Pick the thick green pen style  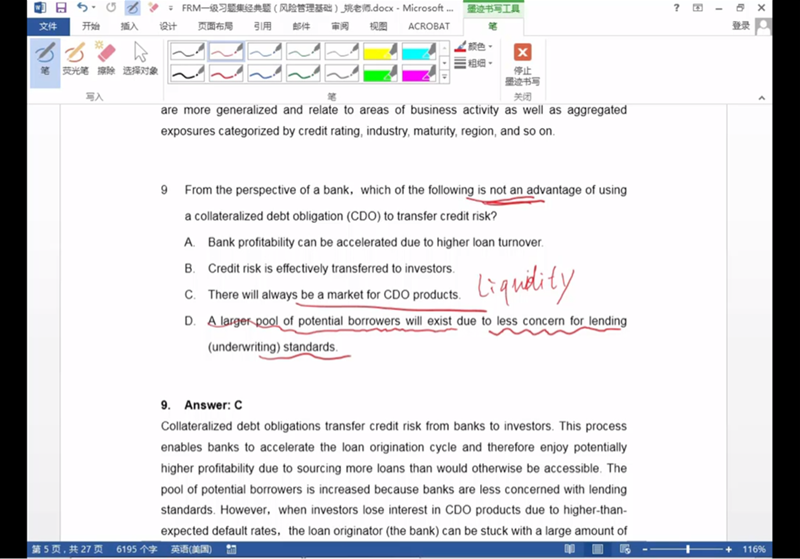coord(304,73)
